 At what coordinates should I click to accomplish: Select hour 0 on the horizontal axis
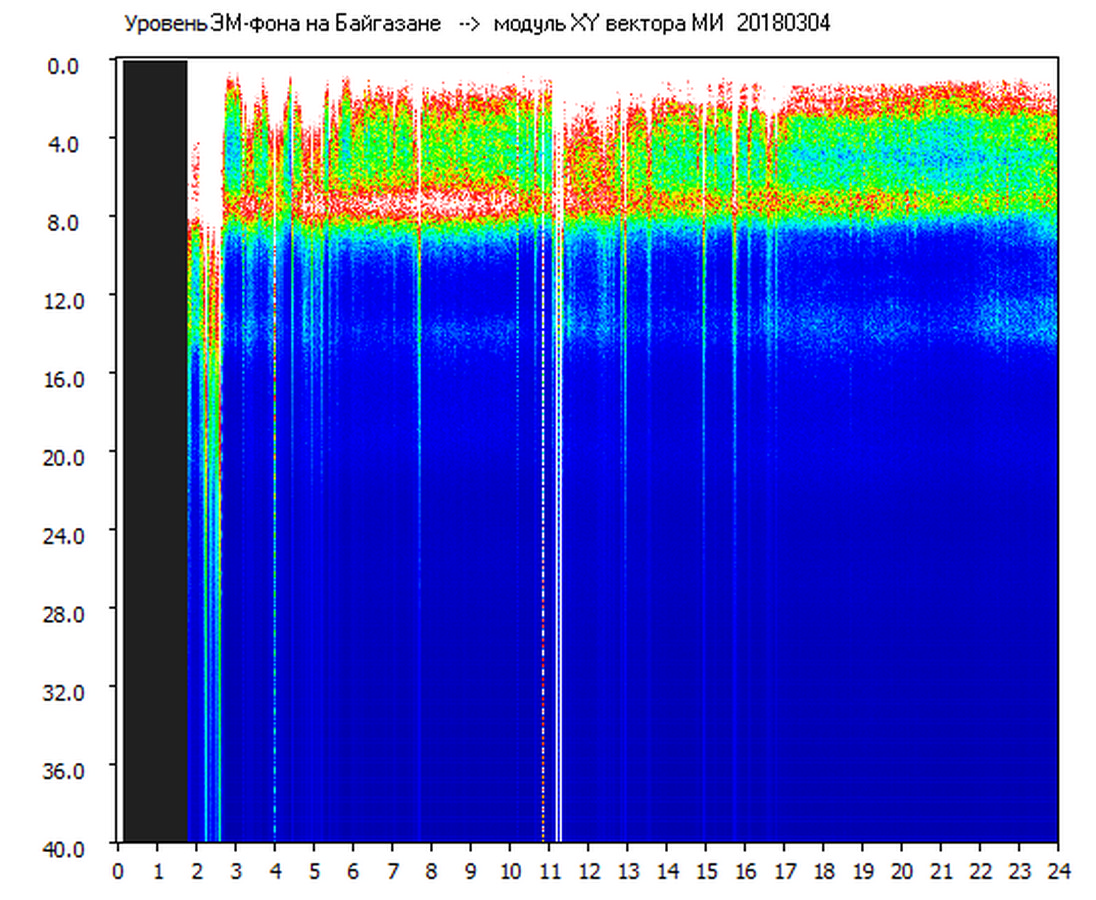tap(118, 871)
